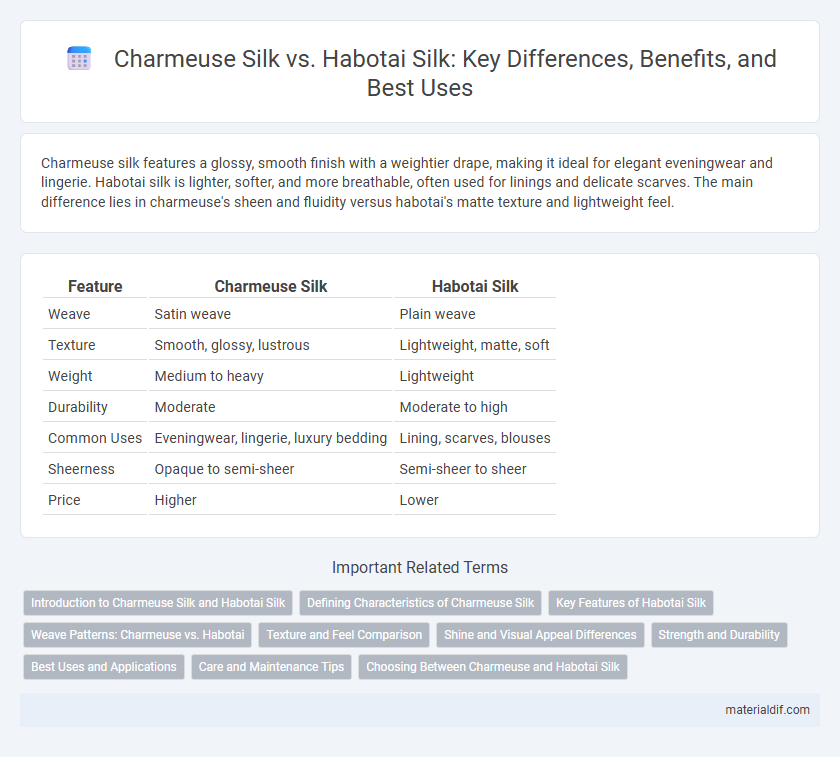Click the Eveningwear, lingerie, luxury bedding cell
This screenshot has height=757, width=840.
(x=271, y=438)
